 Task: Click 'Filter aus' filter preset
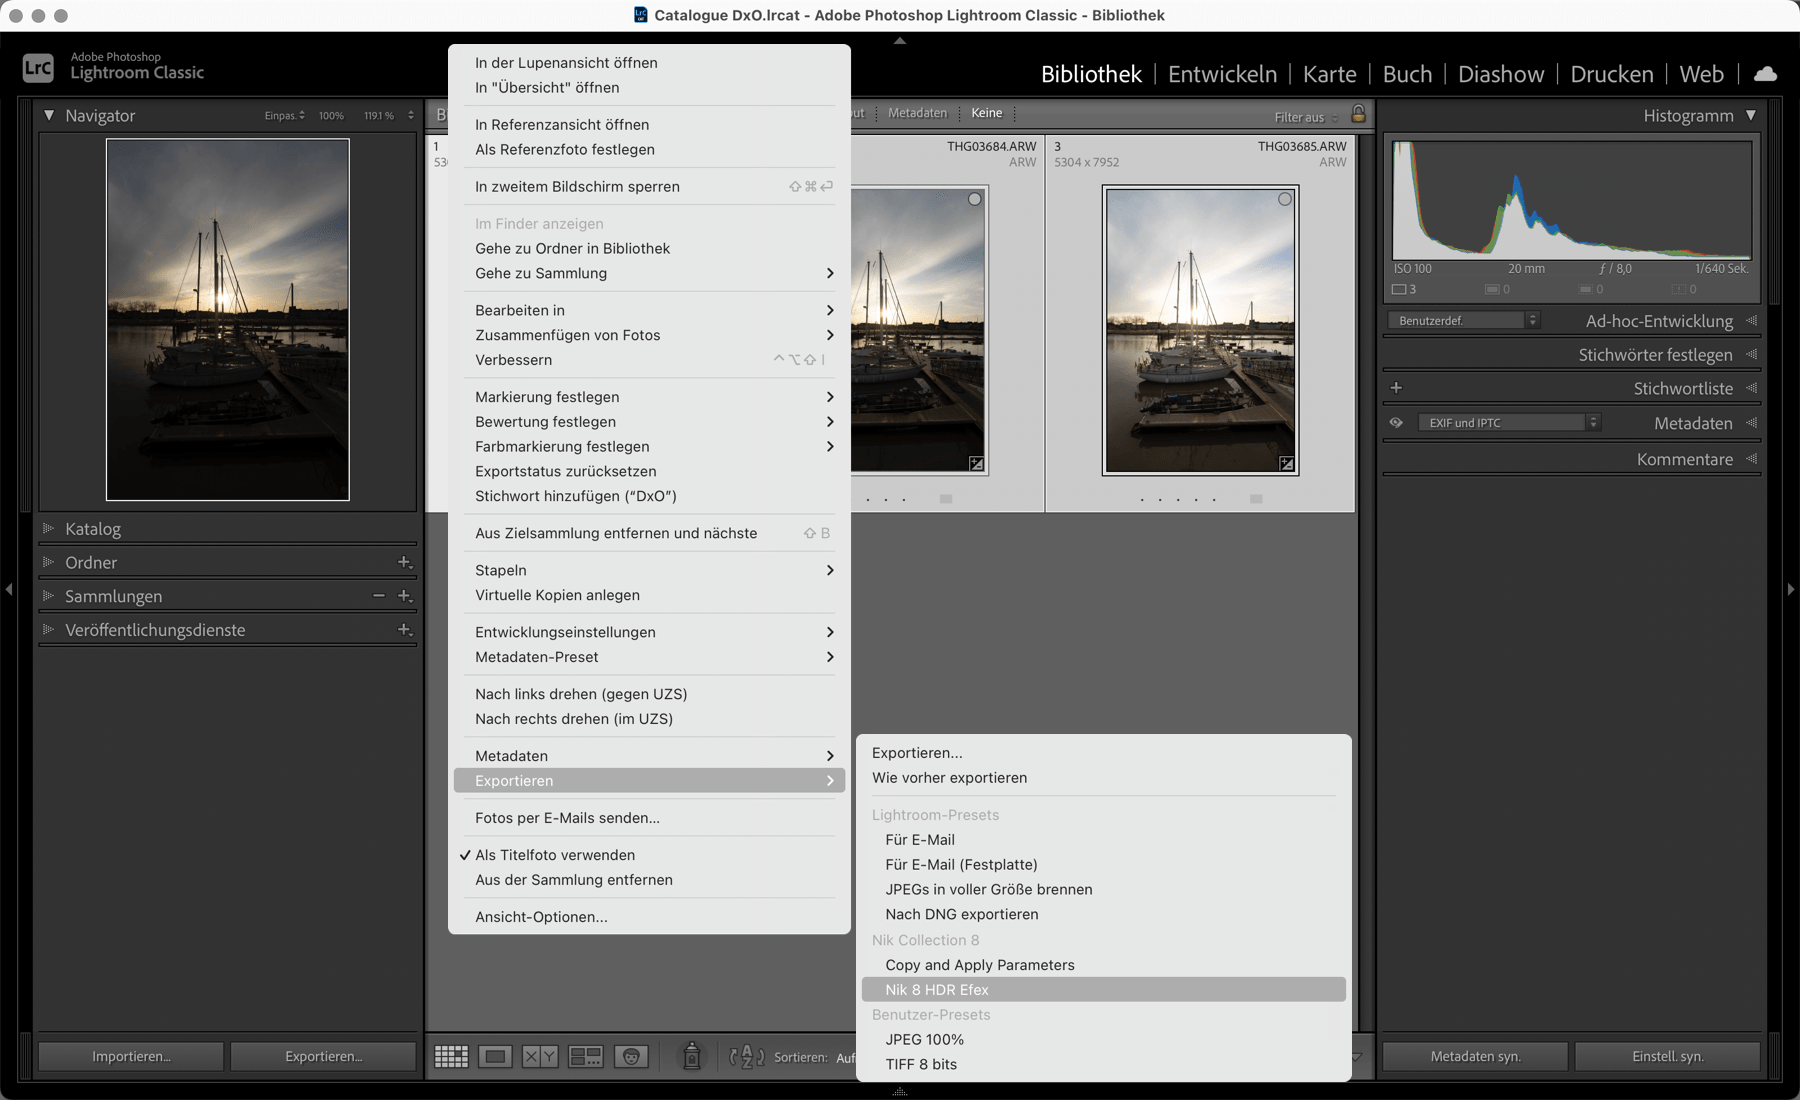tap(1299, 117)
